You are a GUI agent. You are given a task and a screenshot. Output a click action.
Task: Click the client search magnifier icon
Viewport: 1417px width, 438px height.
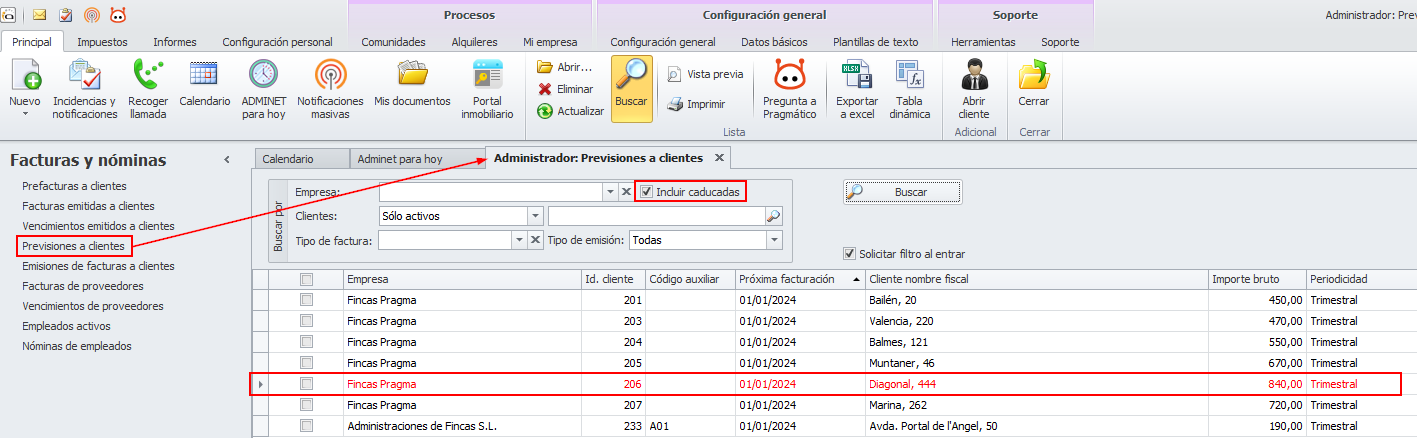(x=773, y=216)
